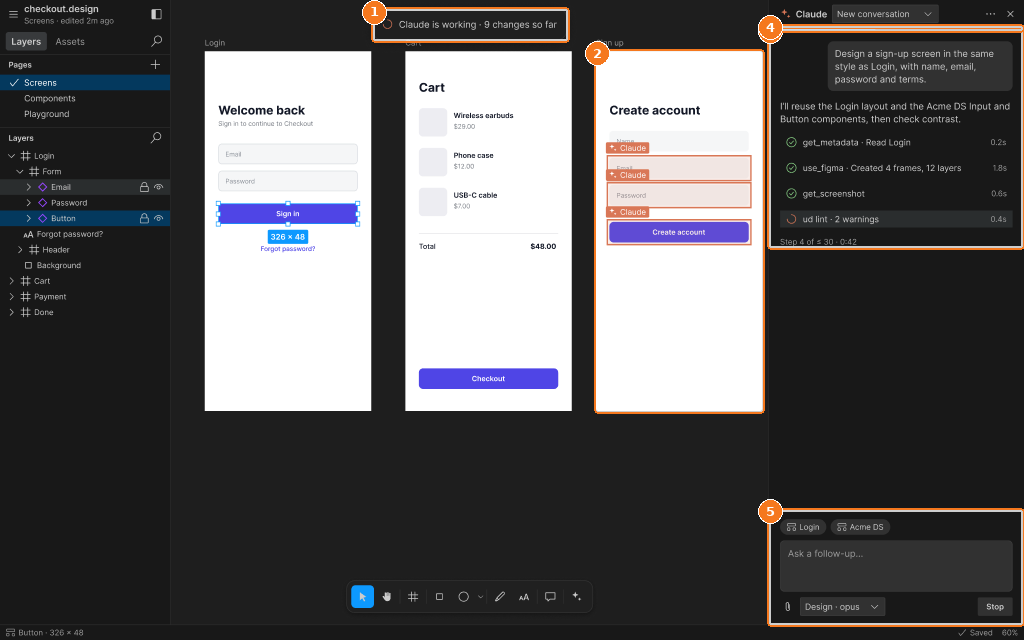Open the AI sparkle tool in the toolbar
Viewport: 1024px width, 640px height.
[577, 596]
